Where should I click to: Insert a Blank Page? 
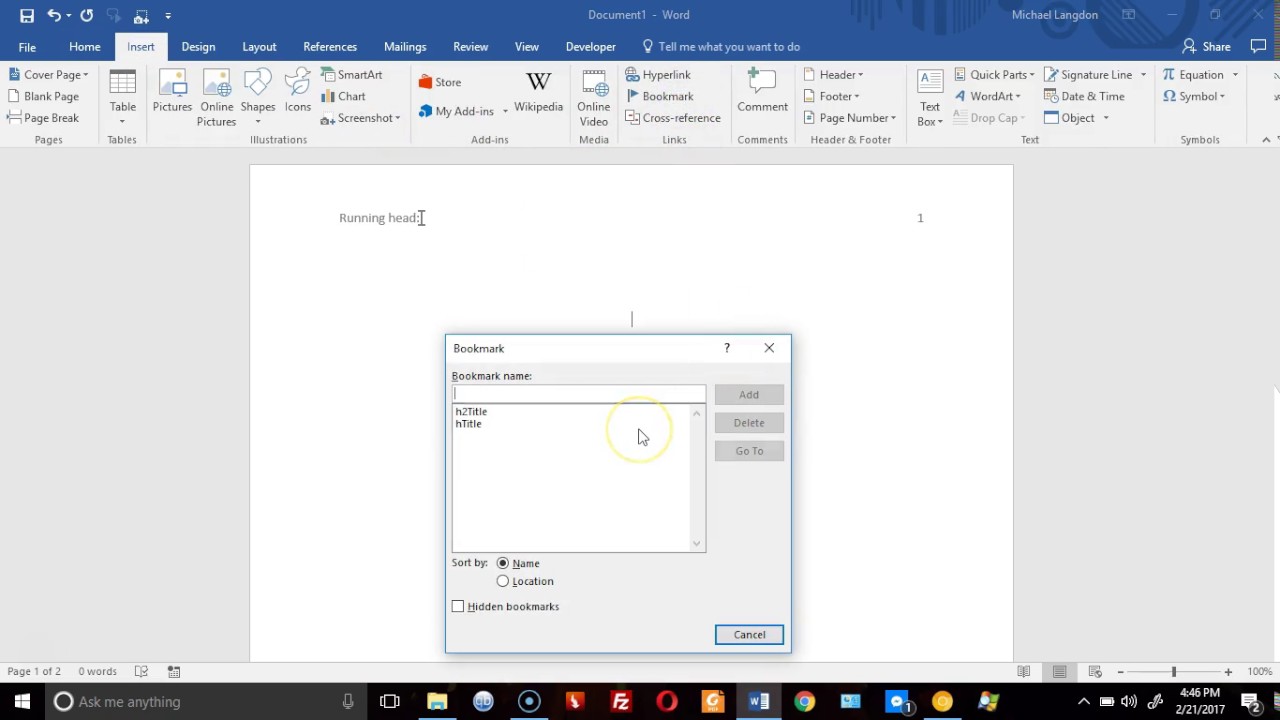[43, 96]
